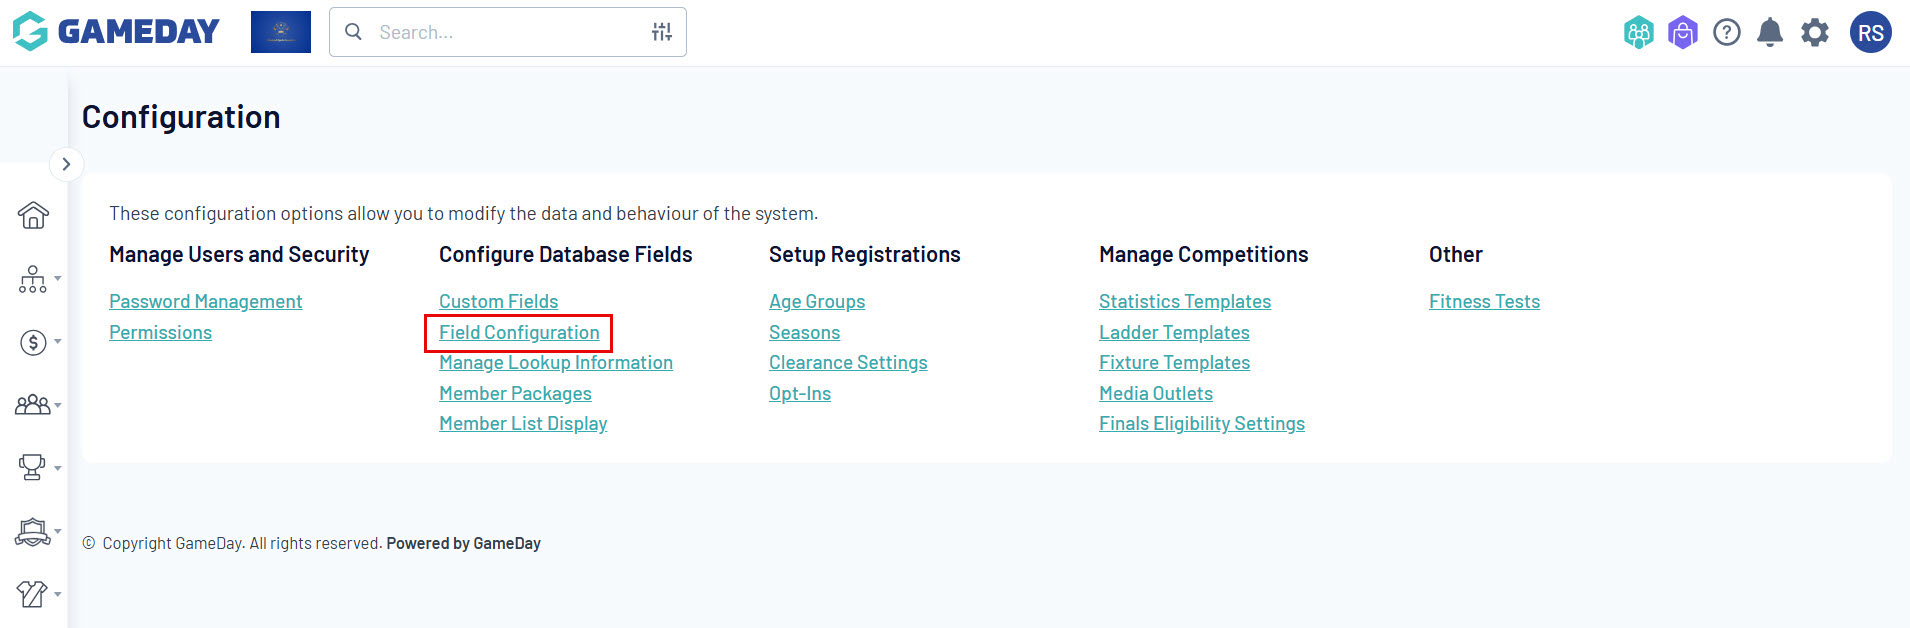Expand the left sidebar with the chevron
Screen dimensions: 1910x628
[66, 164]
